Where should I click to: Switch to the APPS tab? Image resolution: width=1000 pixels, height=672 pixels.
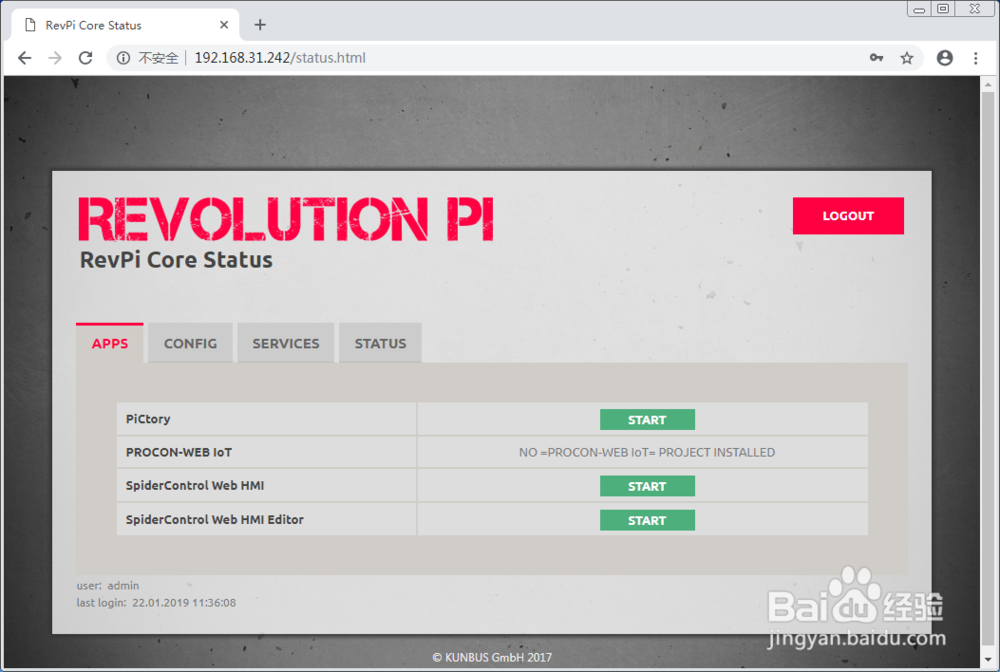pyautogui.click(x=110, y=343)
